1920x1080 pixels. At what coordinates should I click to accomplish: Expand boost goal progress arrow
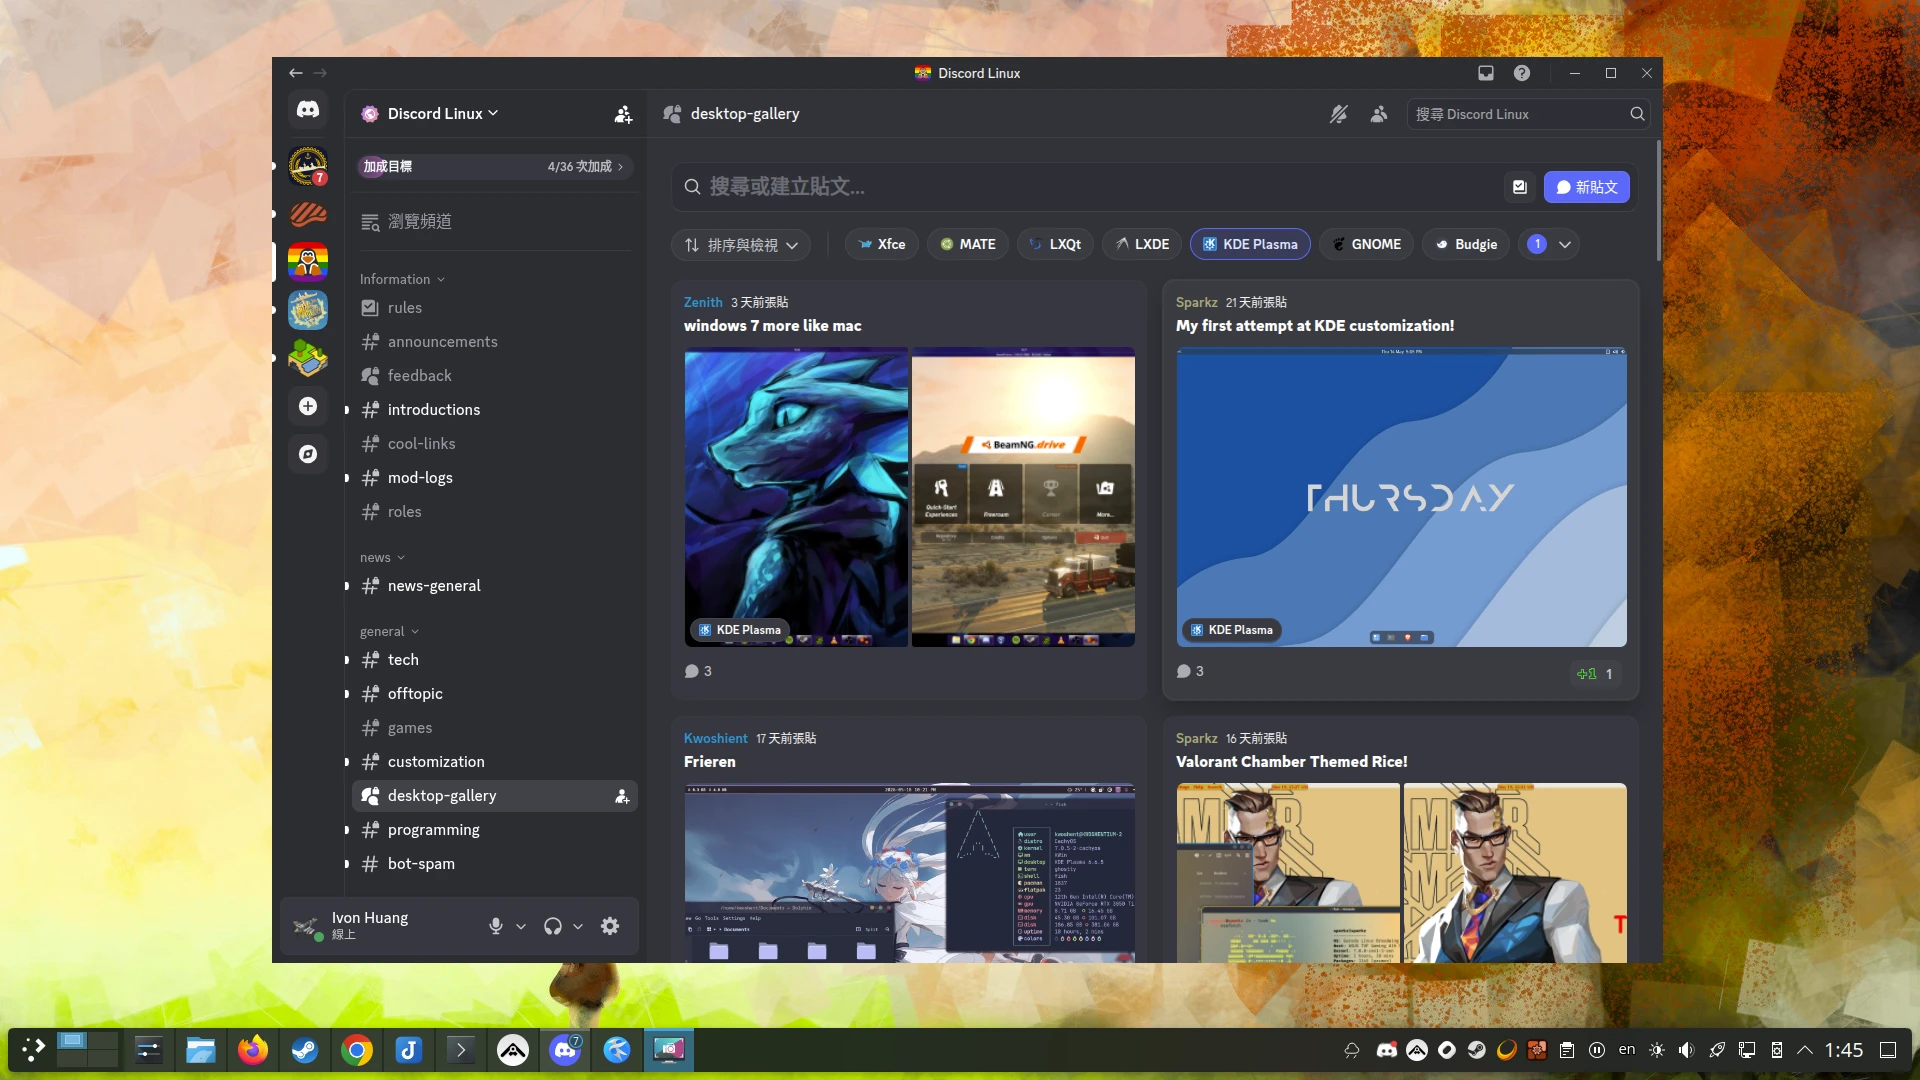(621, 167)
